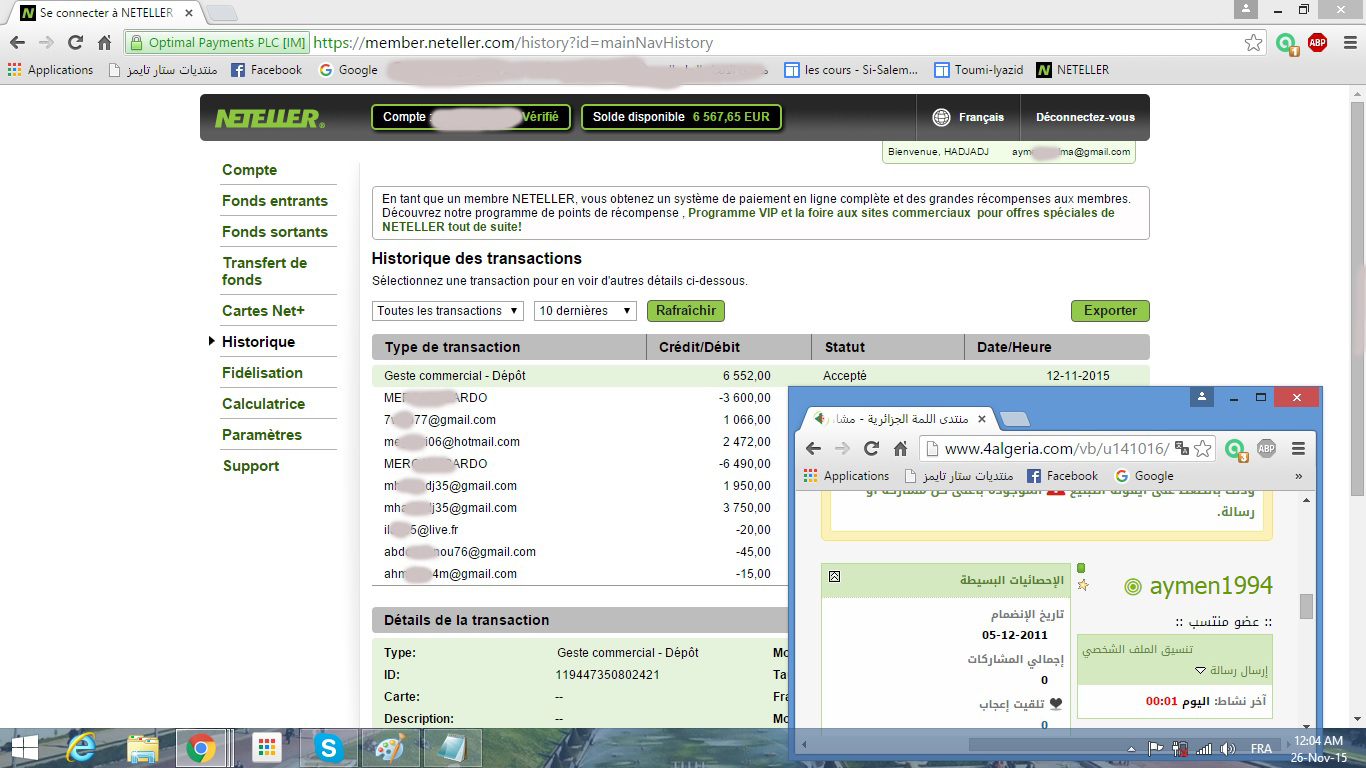The height and width of the screenshot is (768, 1366).
Task: Go to Cartes Net+ section
Action: point(263,311)
